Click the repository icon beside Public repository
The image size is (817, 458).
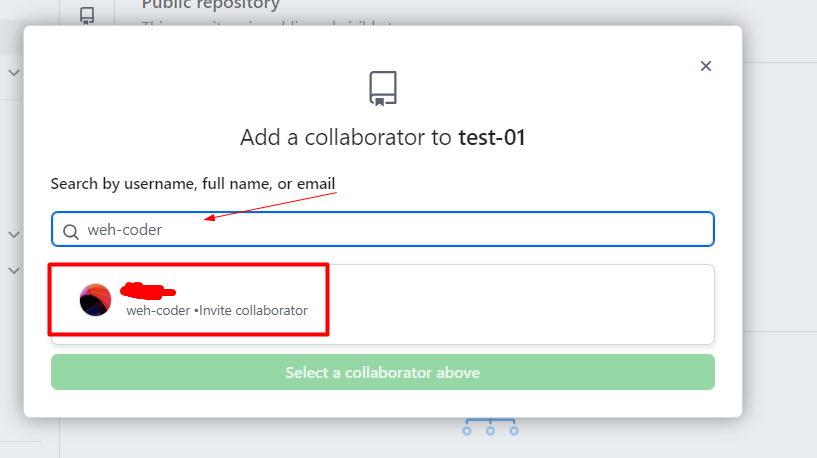pyautogui.click(x=87, y=15)
